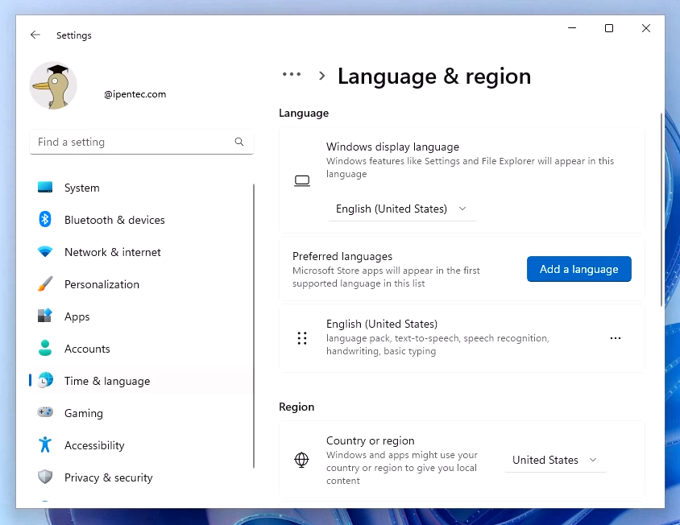The image size is (680, 525).
Task: Select the Privacy & security shield icon
Action: pos(45,477)
